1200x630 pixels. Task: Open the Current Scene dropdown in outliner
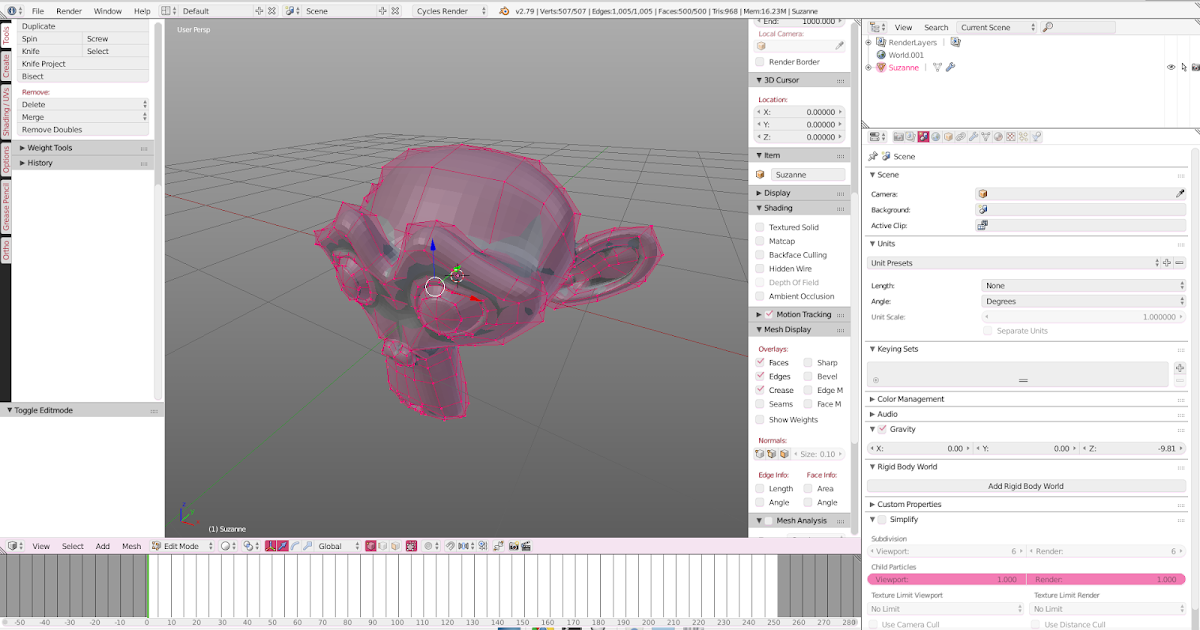pos(996,27)
